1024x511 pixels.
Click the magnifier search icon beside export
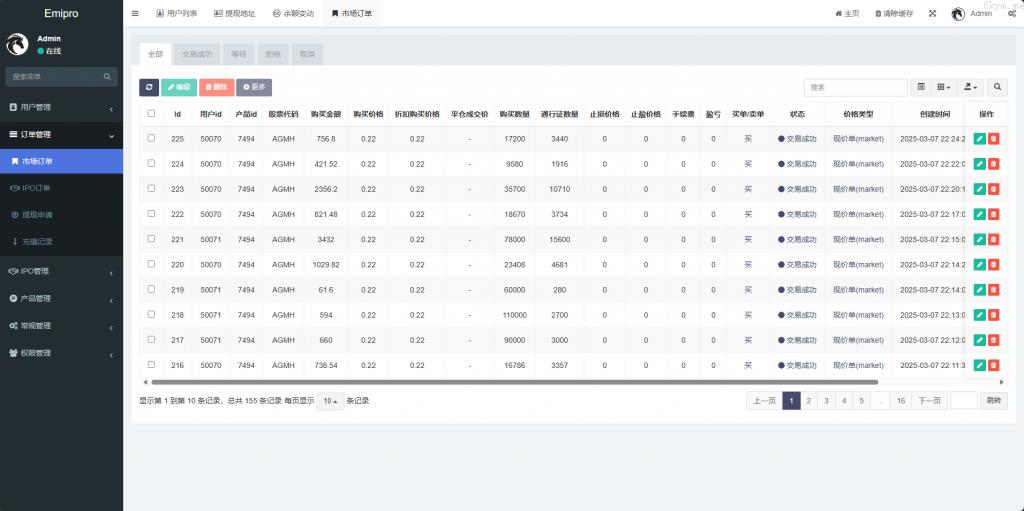tap(997, 88)
